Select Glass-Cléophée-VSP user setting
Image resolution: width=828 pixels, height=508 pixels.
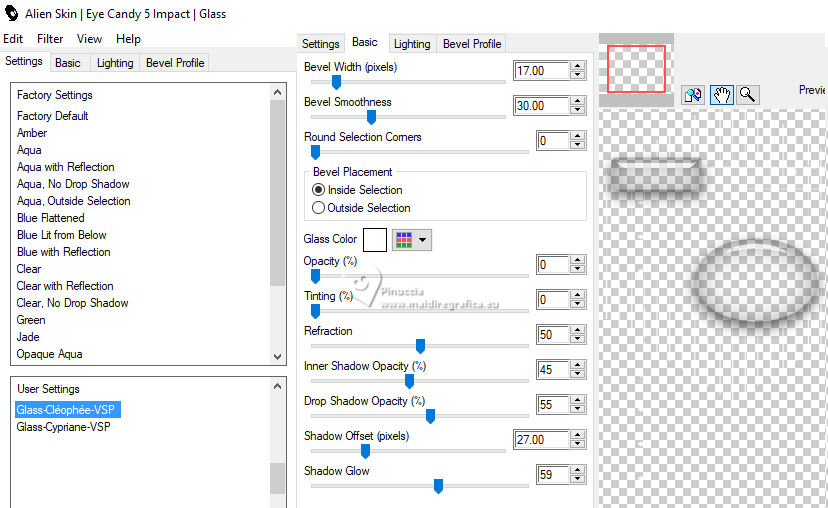pyautogui.click(x=68, y=410)
